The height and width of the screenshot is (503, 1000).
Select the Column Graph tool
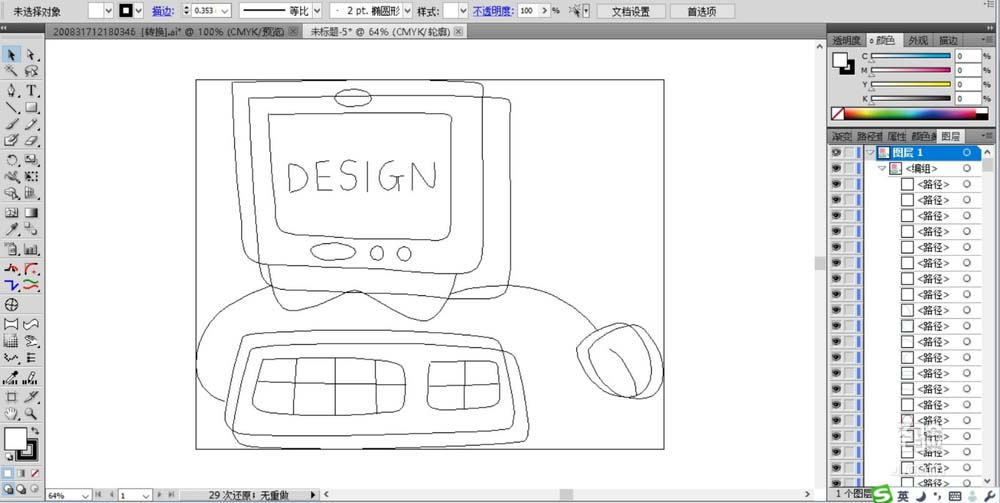[31, 249]
